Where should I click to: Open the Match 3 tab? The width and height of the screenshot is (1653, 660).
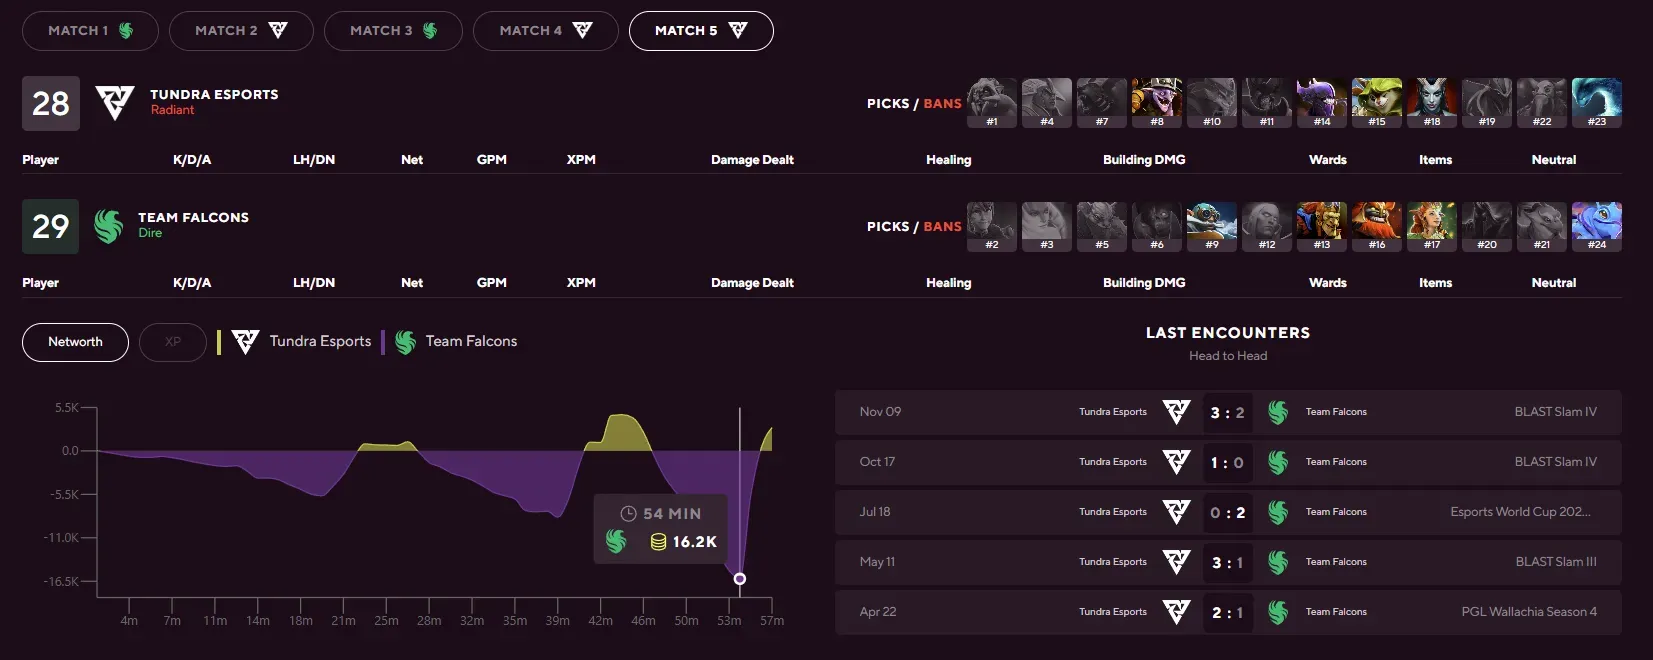click(x=392, y=31)
